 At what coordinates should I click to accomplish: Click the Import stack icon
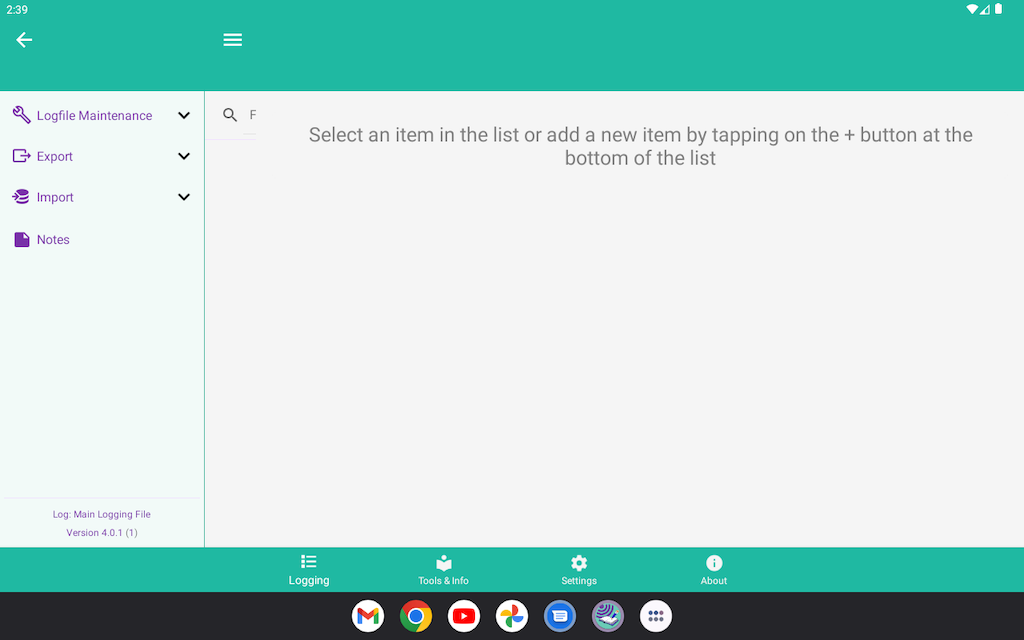[21, 197]
